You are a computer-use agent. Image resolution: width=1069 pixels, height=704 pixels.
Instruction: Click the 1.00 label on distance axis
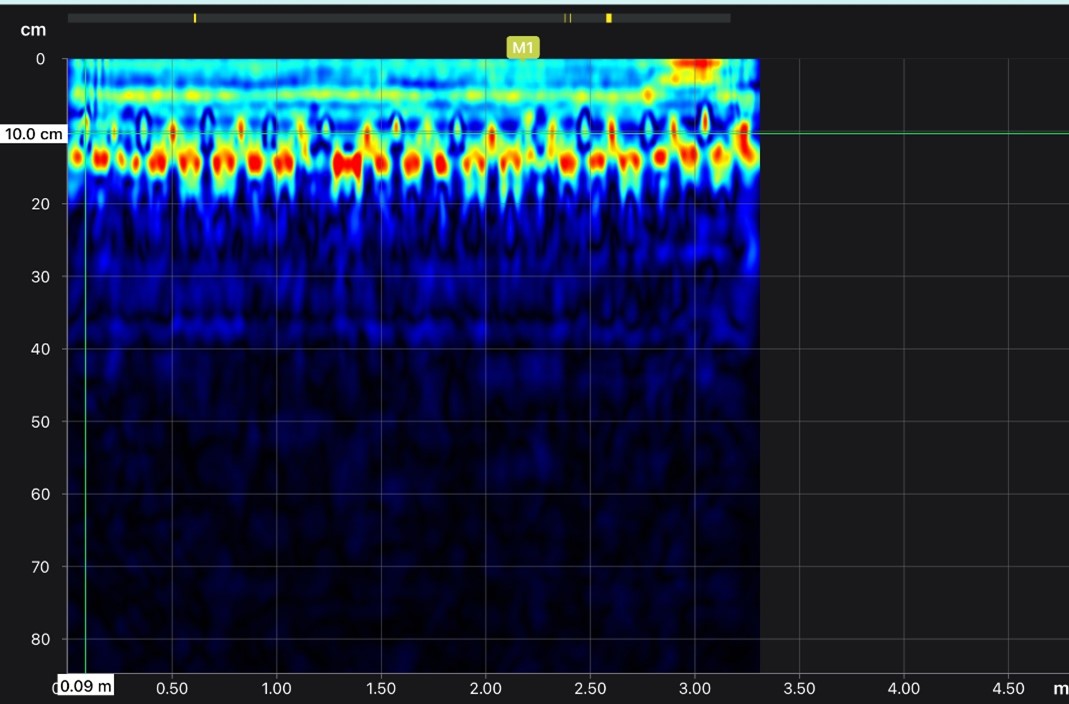276,689
